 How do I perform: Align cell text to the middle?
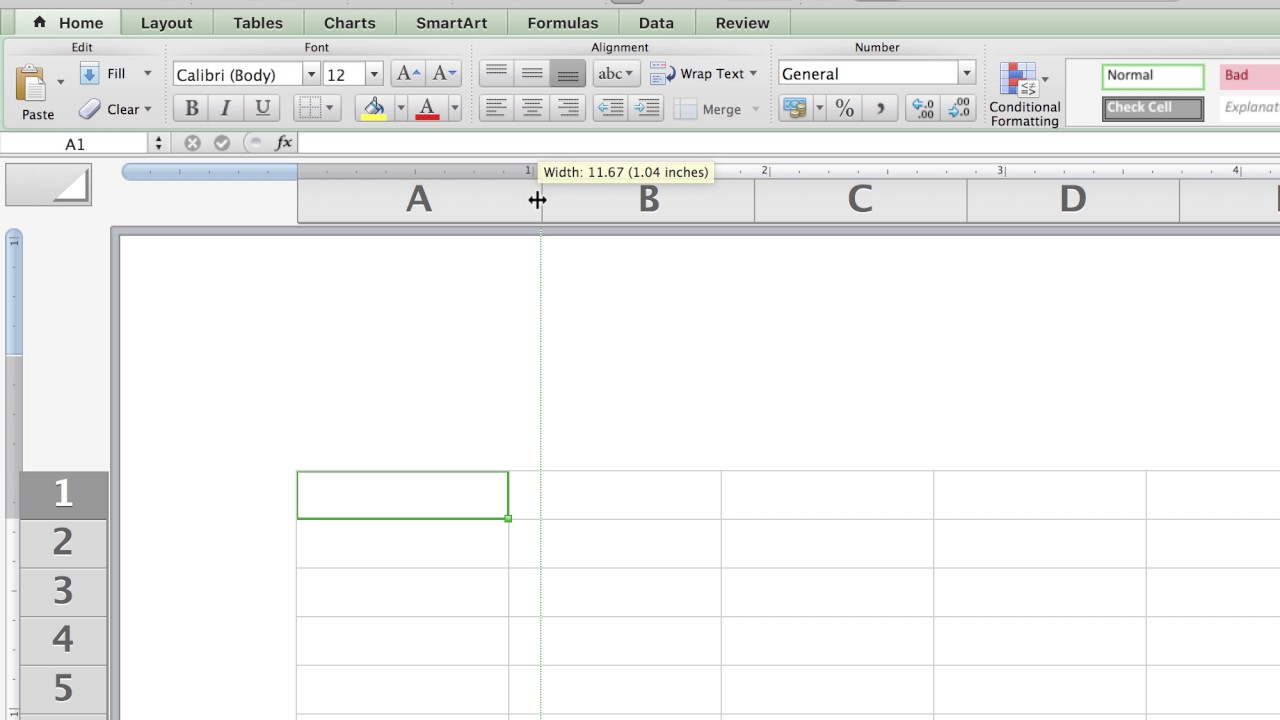(532, 73)
